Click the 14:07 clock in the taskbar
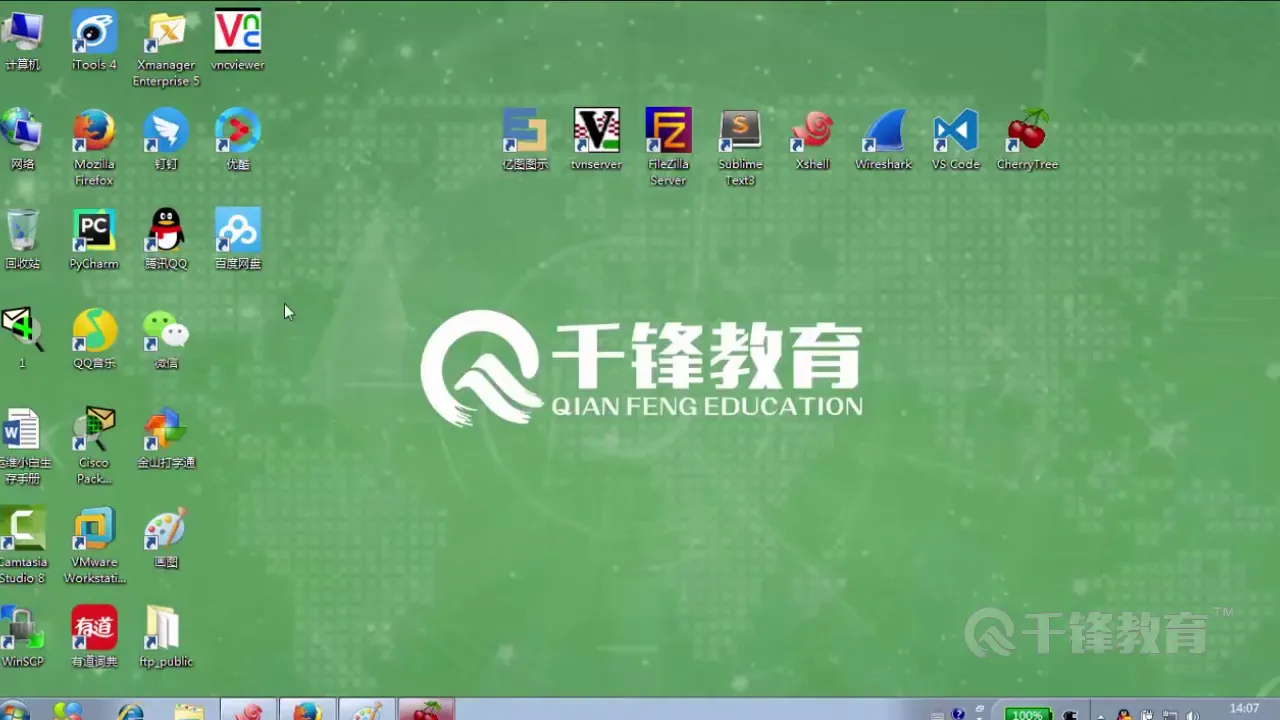Image resolution: width=1280 pixels, height=720 pixels. point(1244,709)
